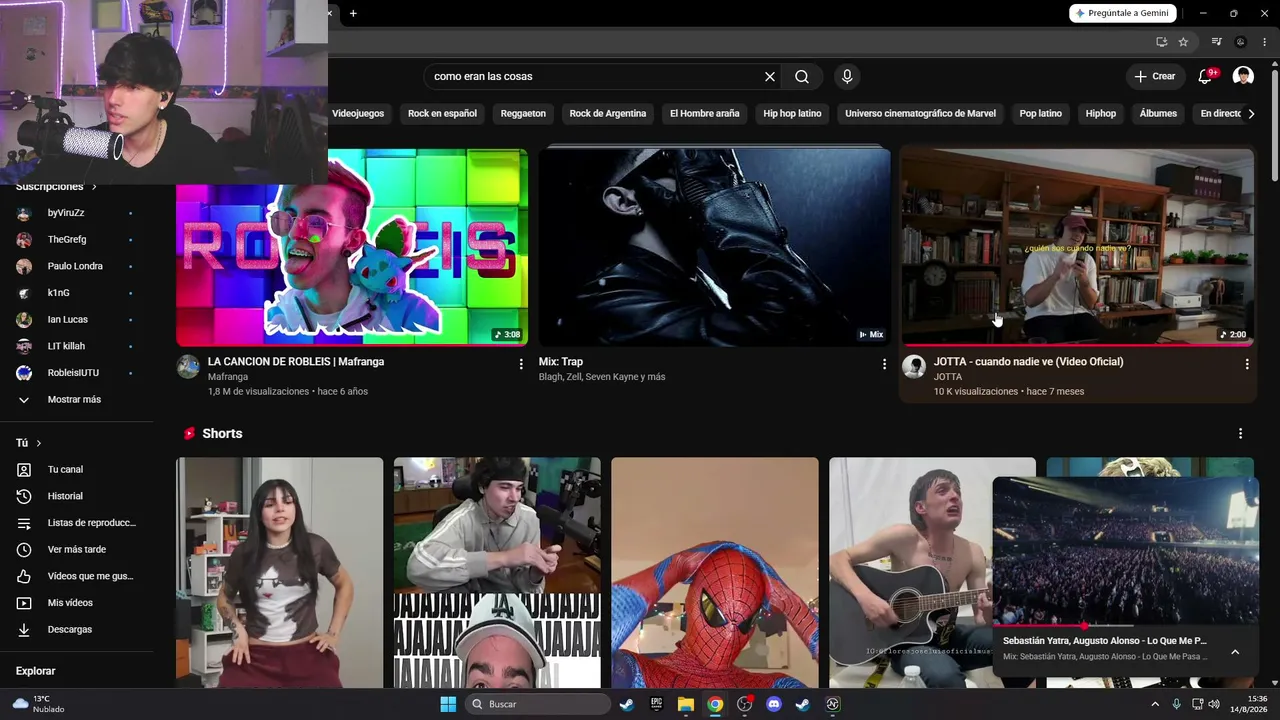Expand the mini player chevron
This screenshot has height=720, width=1280.
1235,652
